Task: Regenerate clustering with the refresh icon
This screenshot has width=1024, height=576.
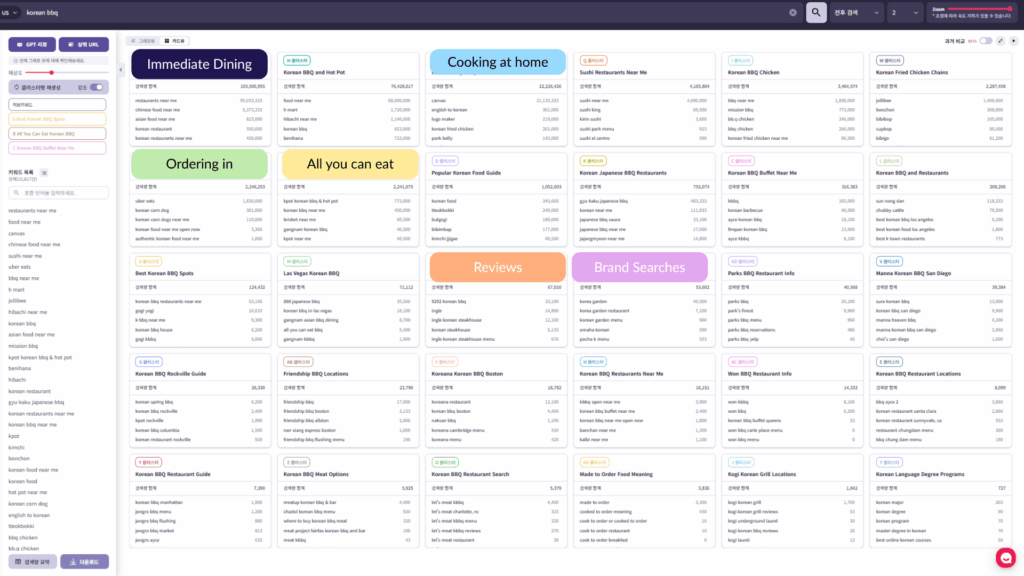Action: [x=16, y=87]
